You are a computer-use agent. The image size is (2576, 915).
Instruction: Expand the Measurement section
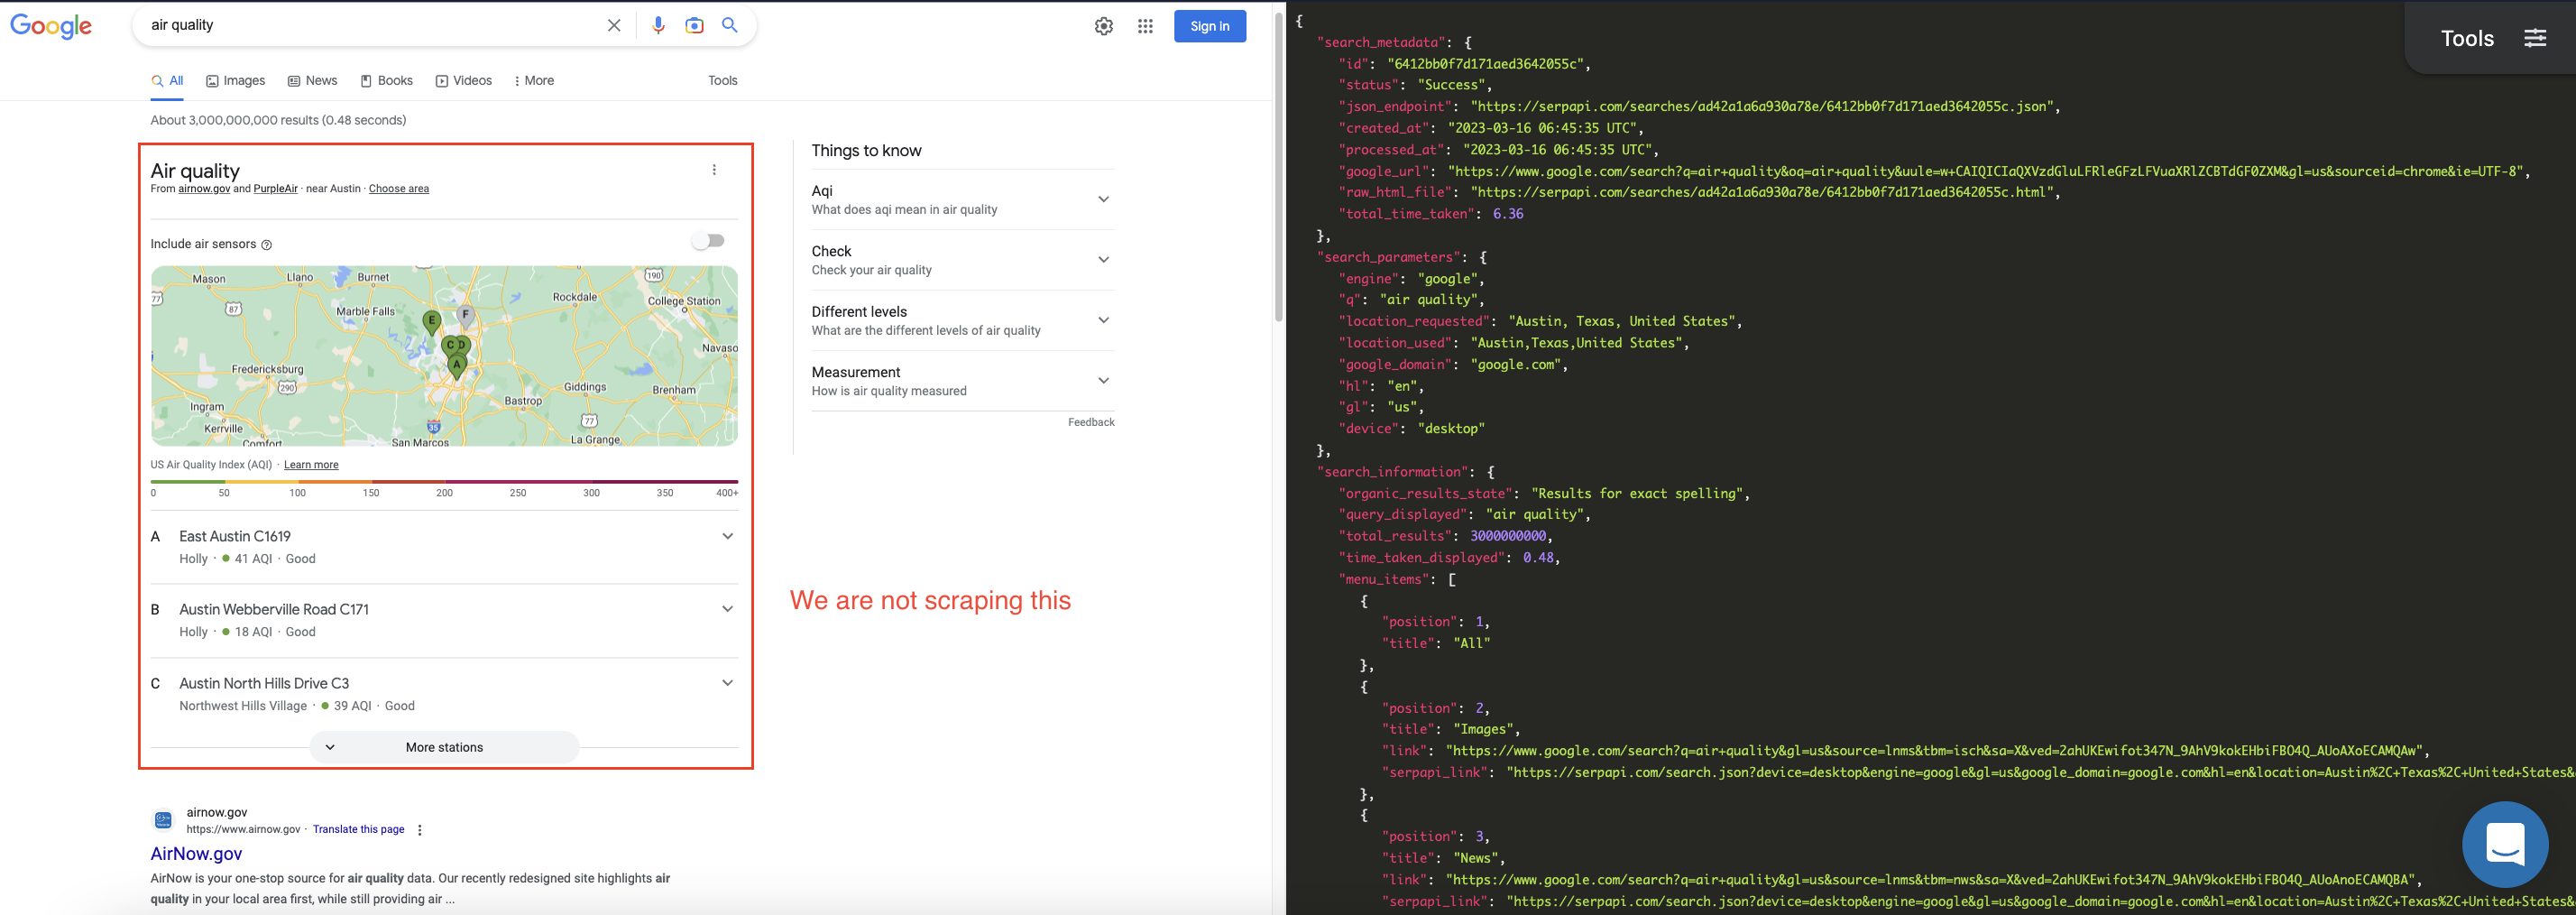pos(1103,380)
